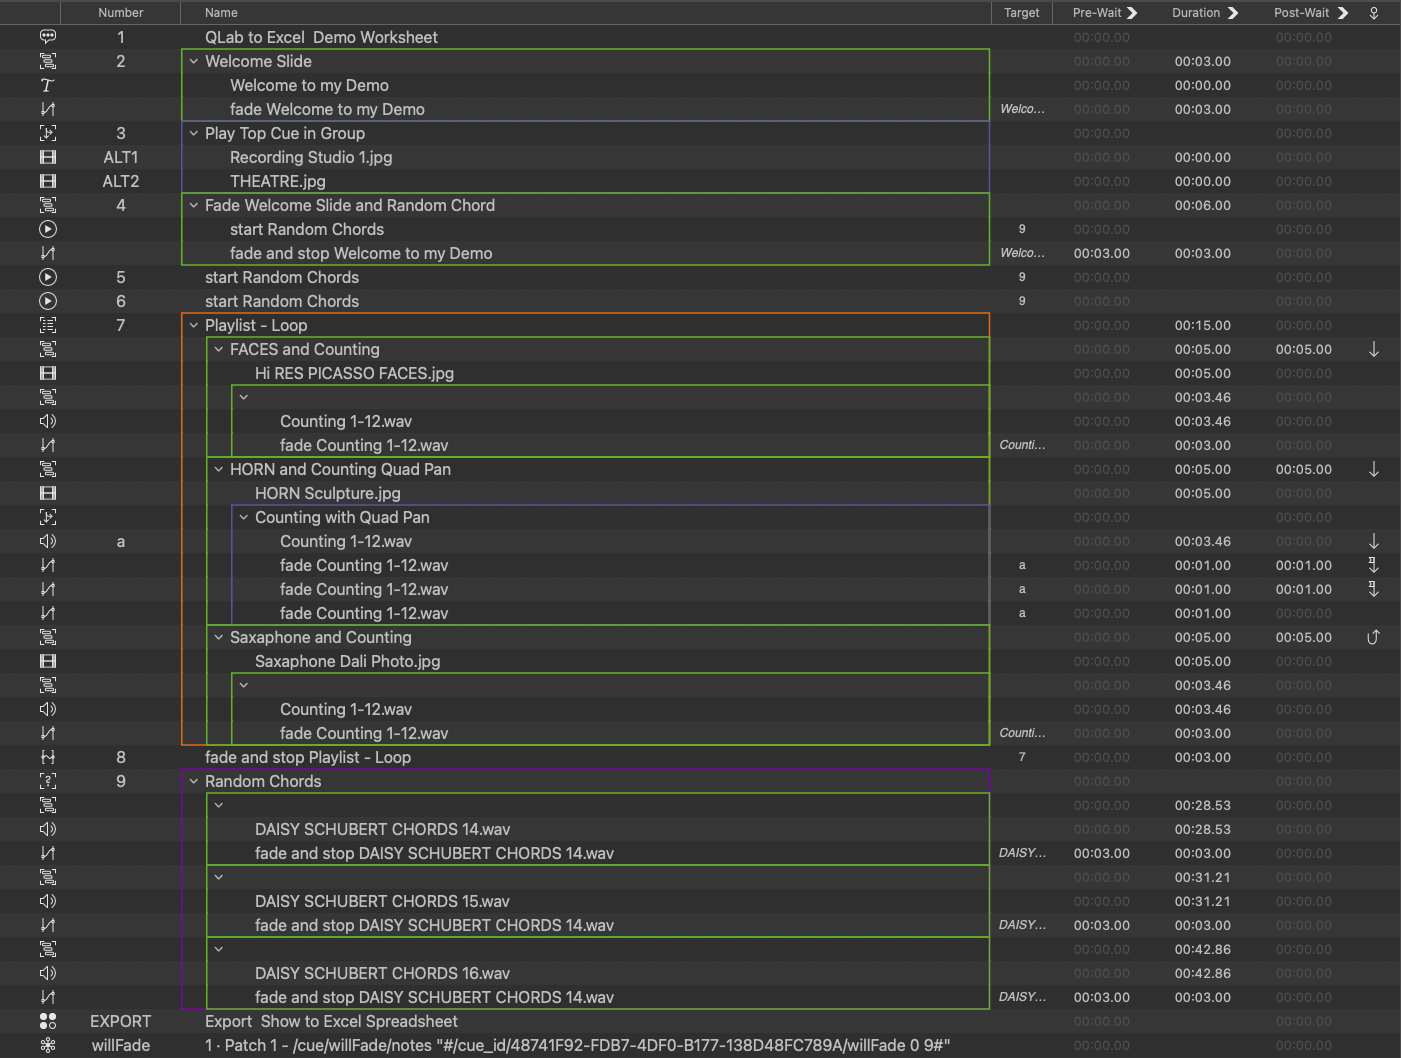Viewport: 1401px width, 1058px height.
Task: Click the audio cue icon for cue a
Action: [x=47, y=541]
